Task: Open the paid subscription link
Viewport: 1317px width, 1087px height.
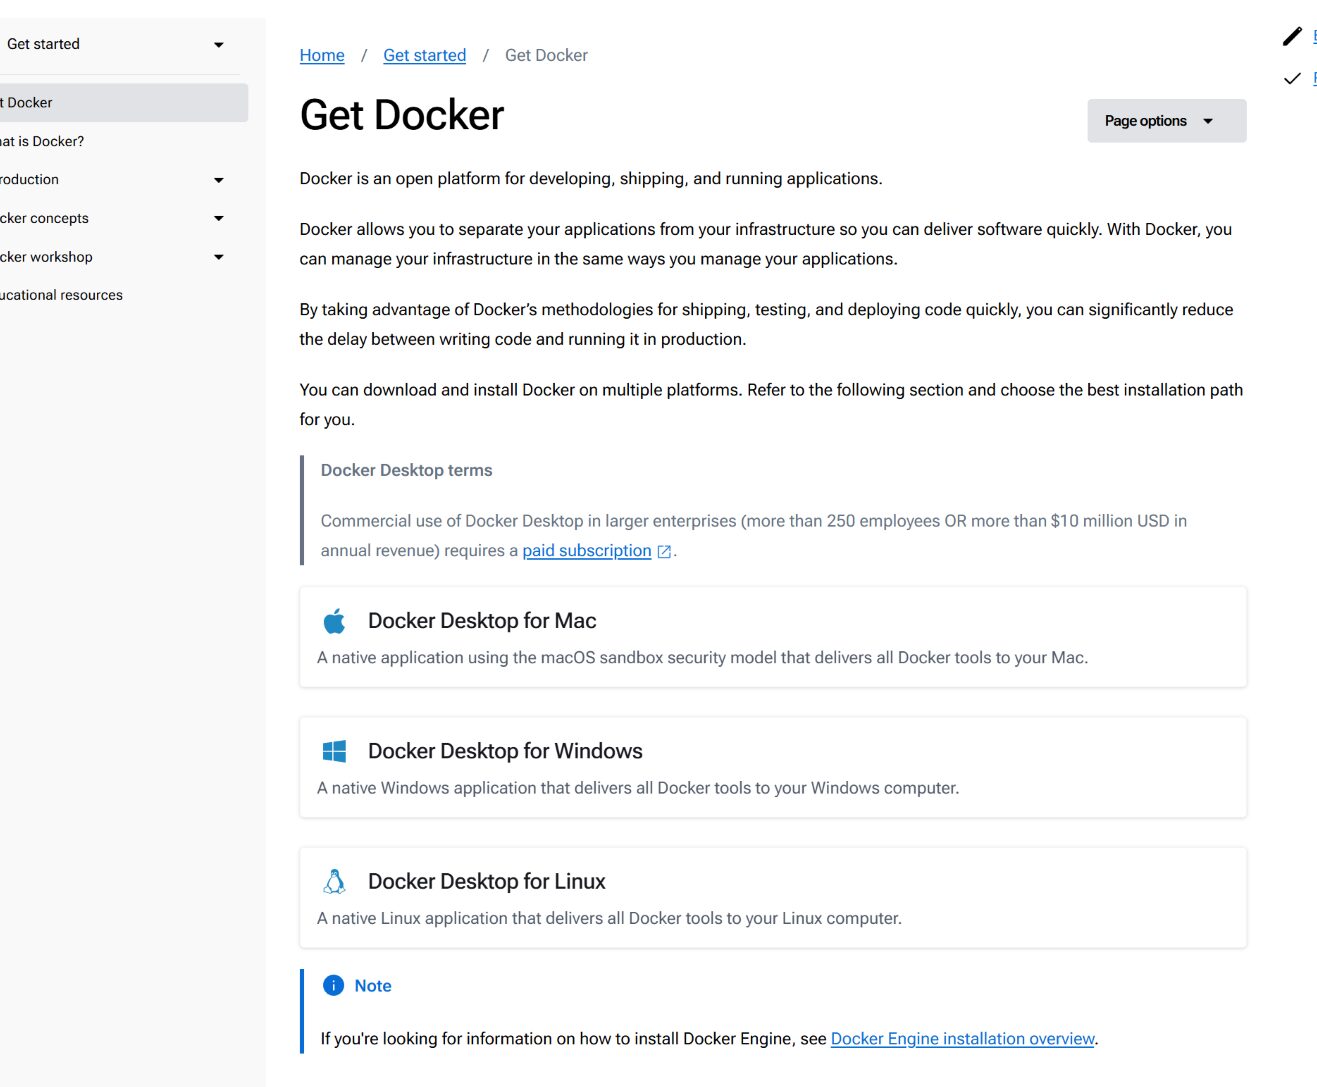Action: tap(586, 551)
